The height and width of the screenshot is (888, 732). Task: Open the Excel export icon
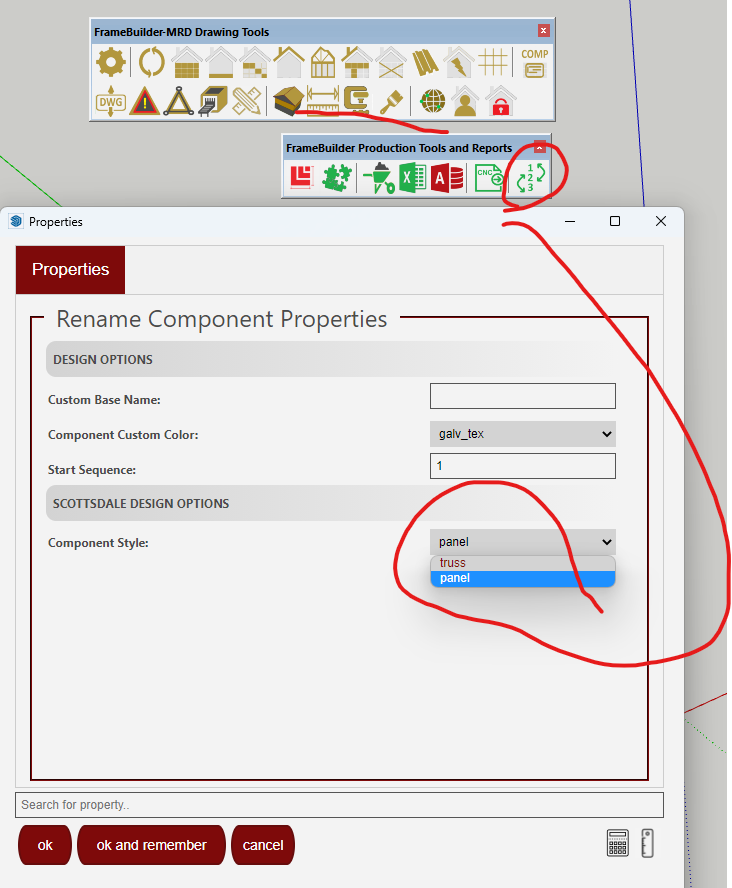click(413, 178)
